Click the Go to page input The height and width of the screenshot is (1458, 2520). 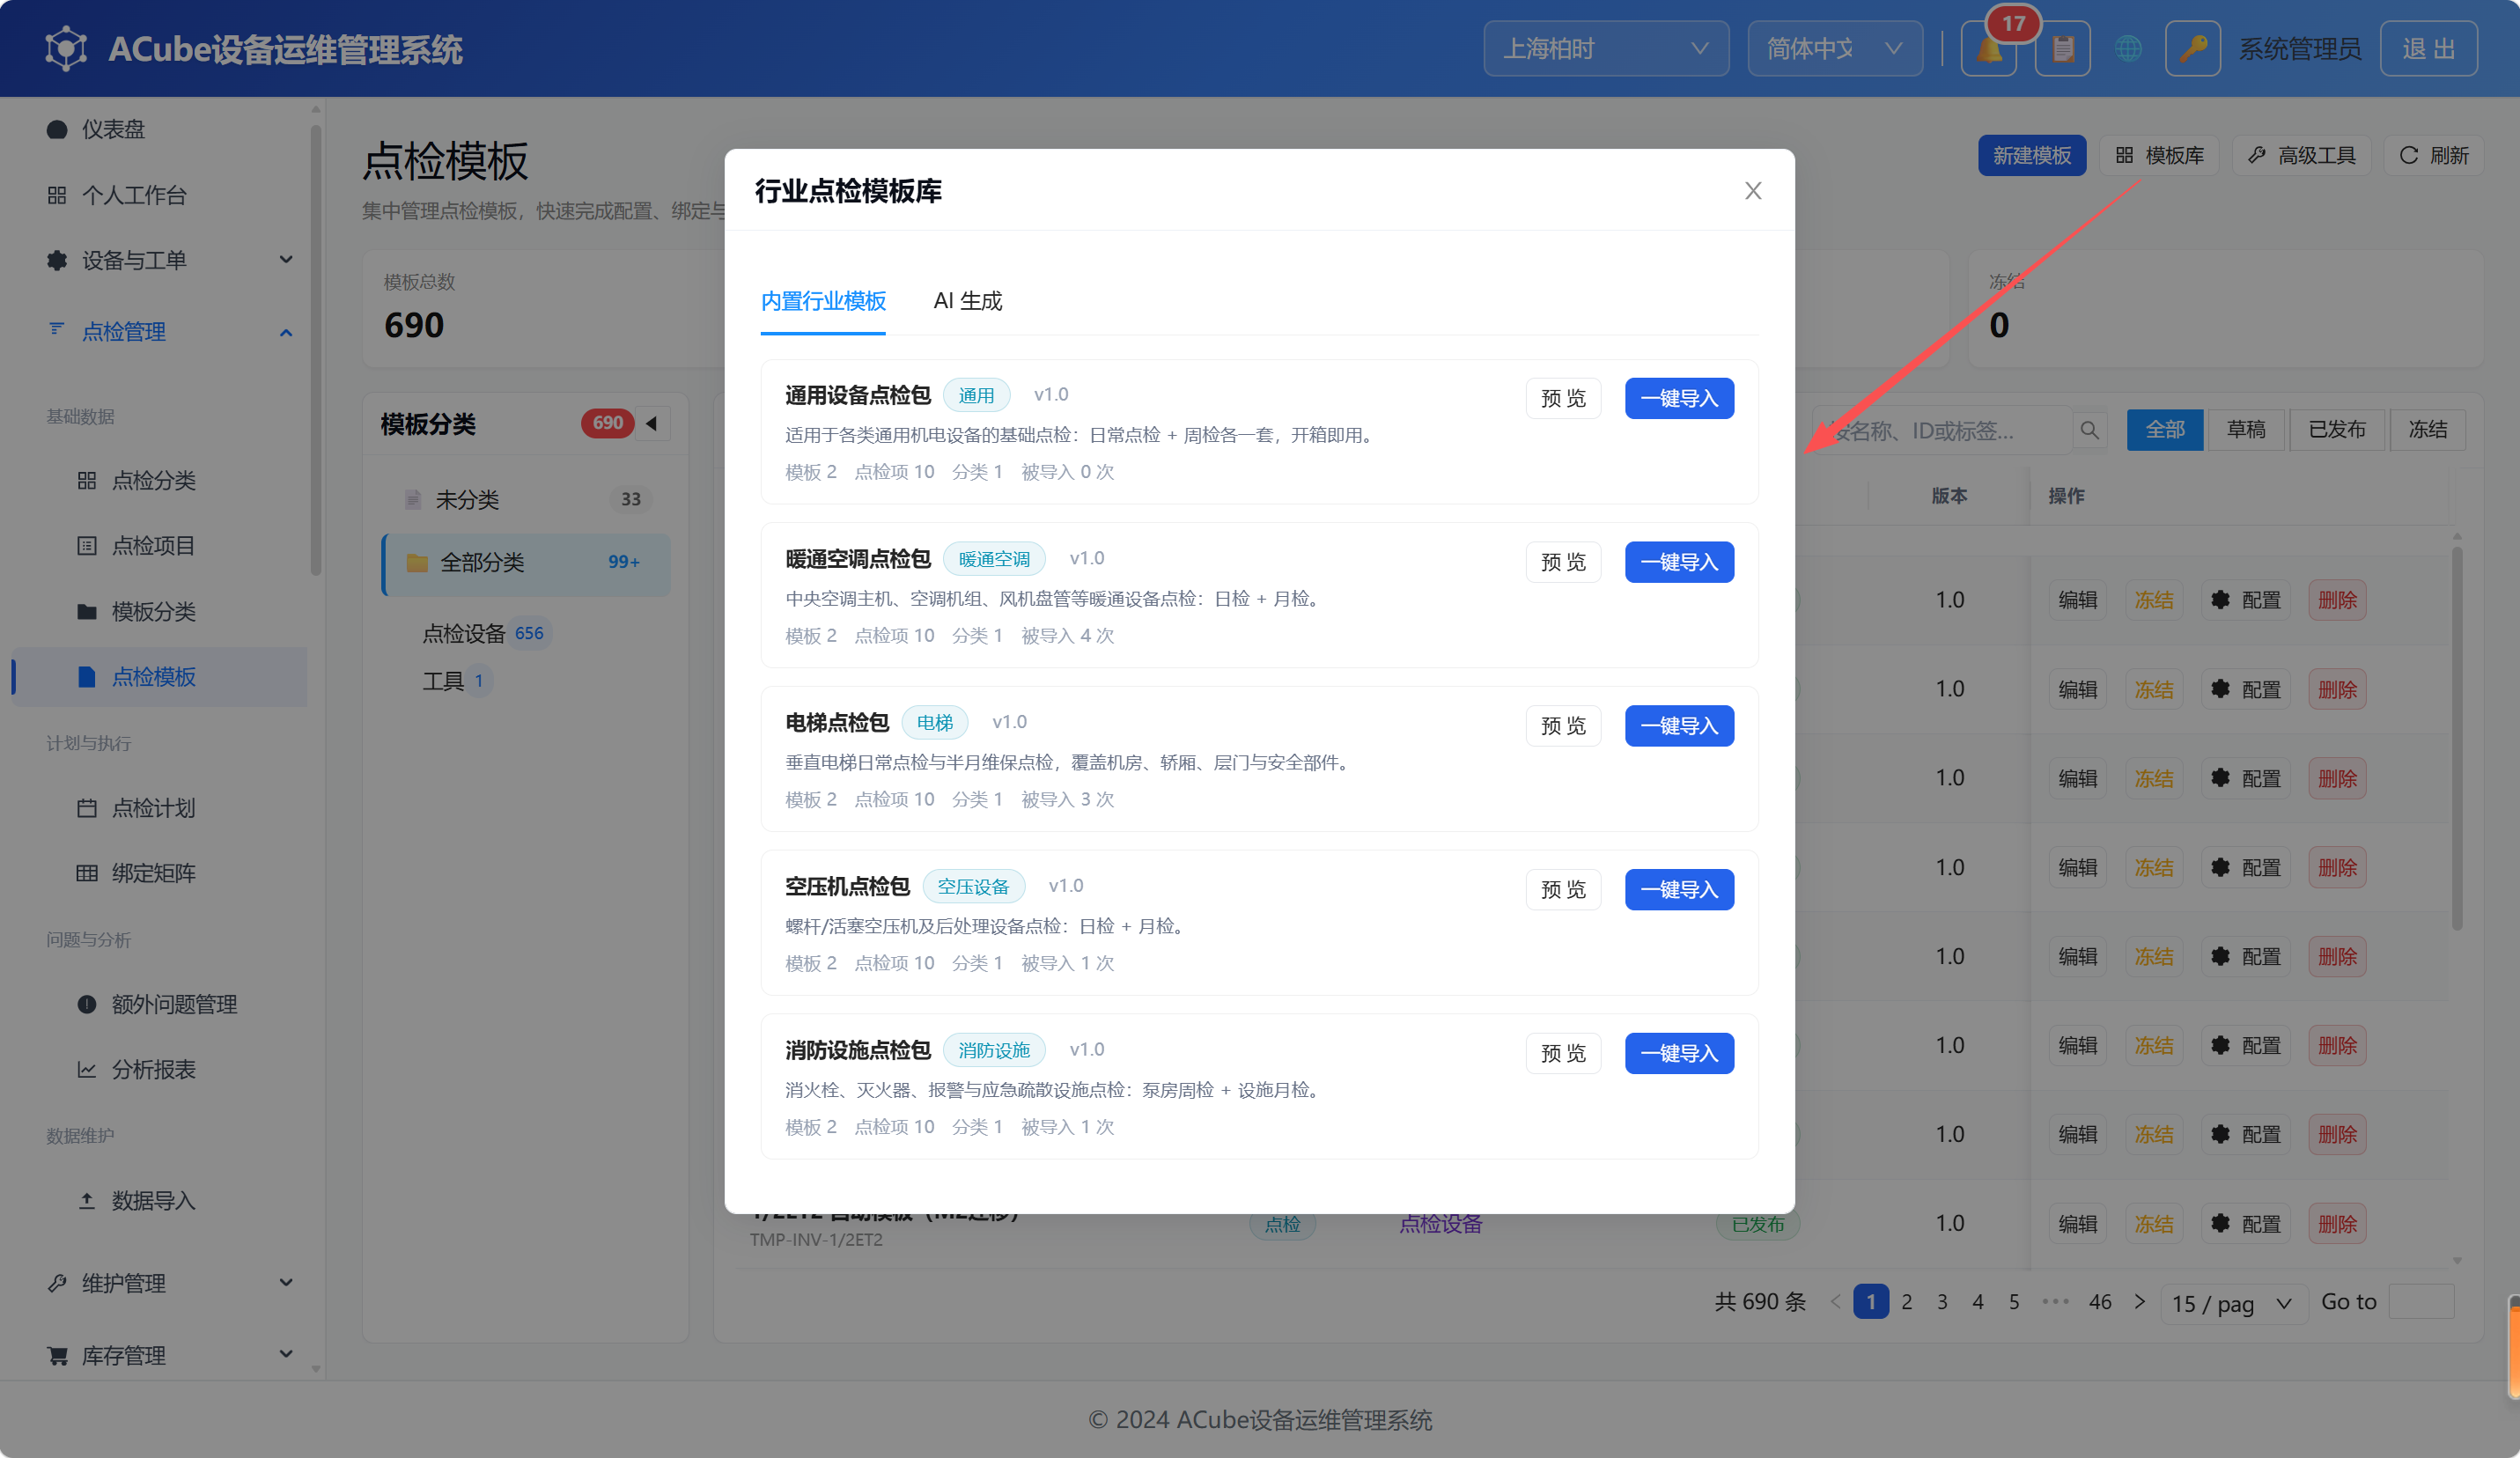2421,1302
